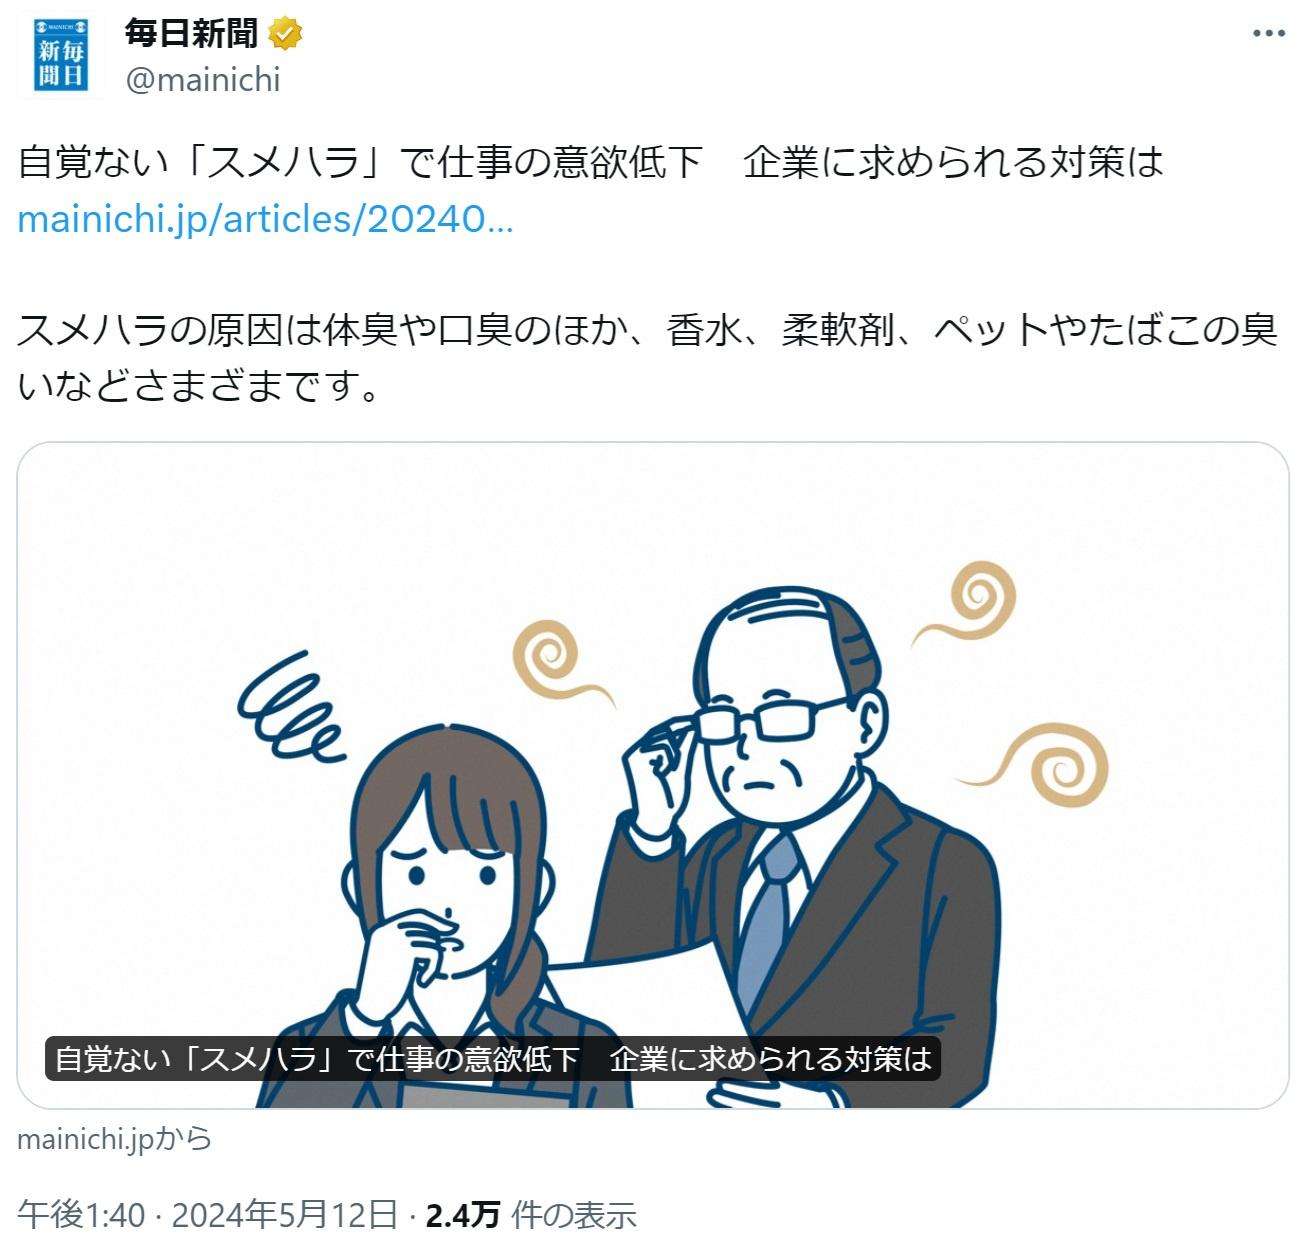This screenshot has width=1308, height=1259.
Task: Open the 午後1:40 timestamp link
Action: point(81,1215)
